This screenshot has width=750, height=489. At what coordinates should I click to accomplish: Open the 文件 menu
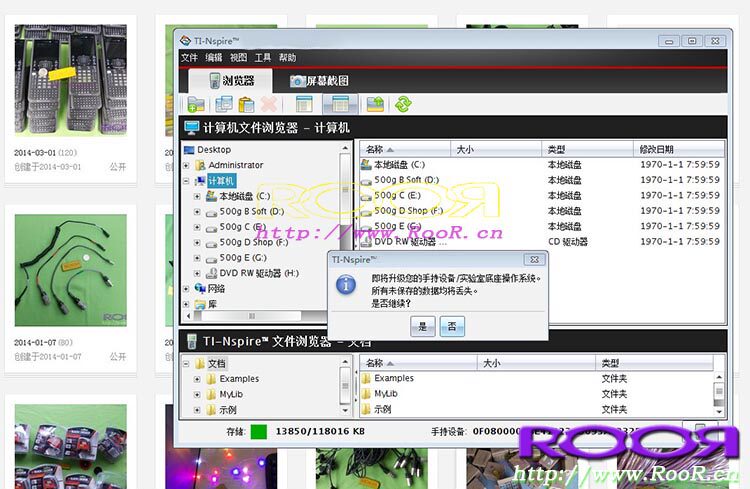189,58
